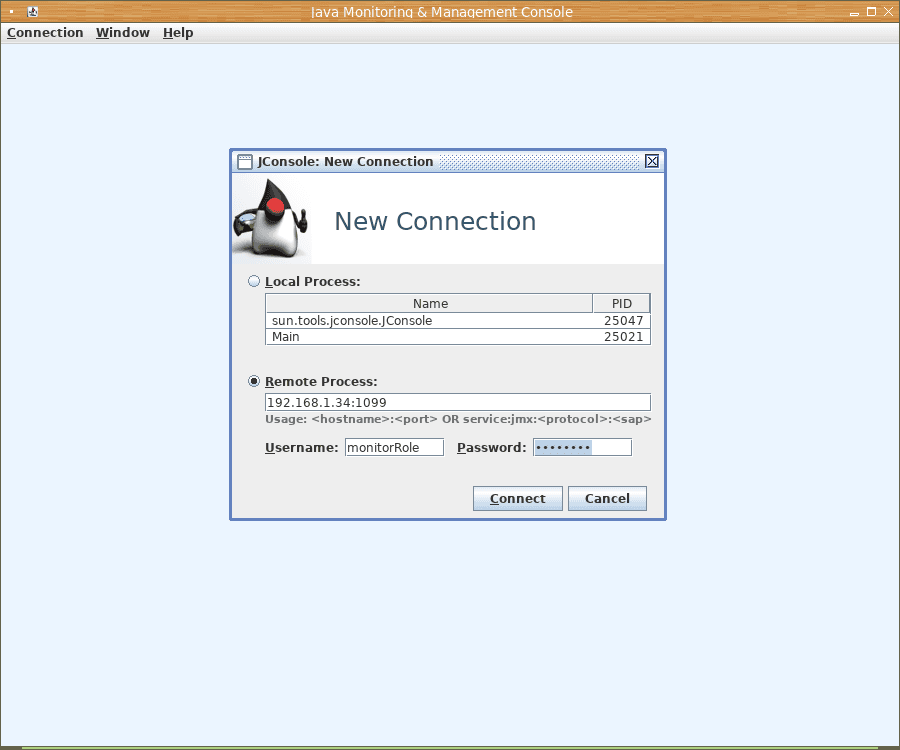Viewport: 900px width, 750px height.
Task: Maximize the Java Monitoring console window
Action: 871,11
